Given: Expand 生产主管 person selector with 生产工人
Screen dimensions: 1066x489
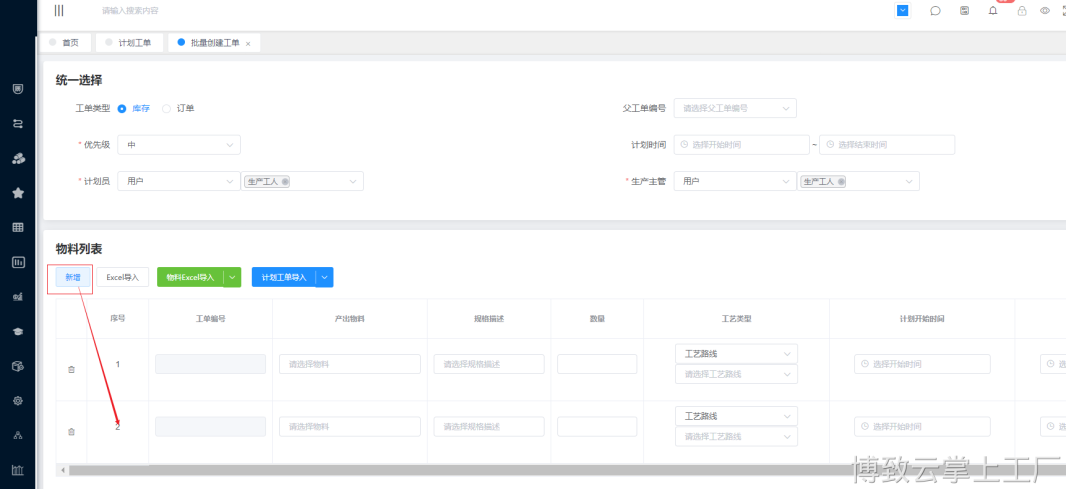Looking at the screenshot, I should click(x=859, y=182).
